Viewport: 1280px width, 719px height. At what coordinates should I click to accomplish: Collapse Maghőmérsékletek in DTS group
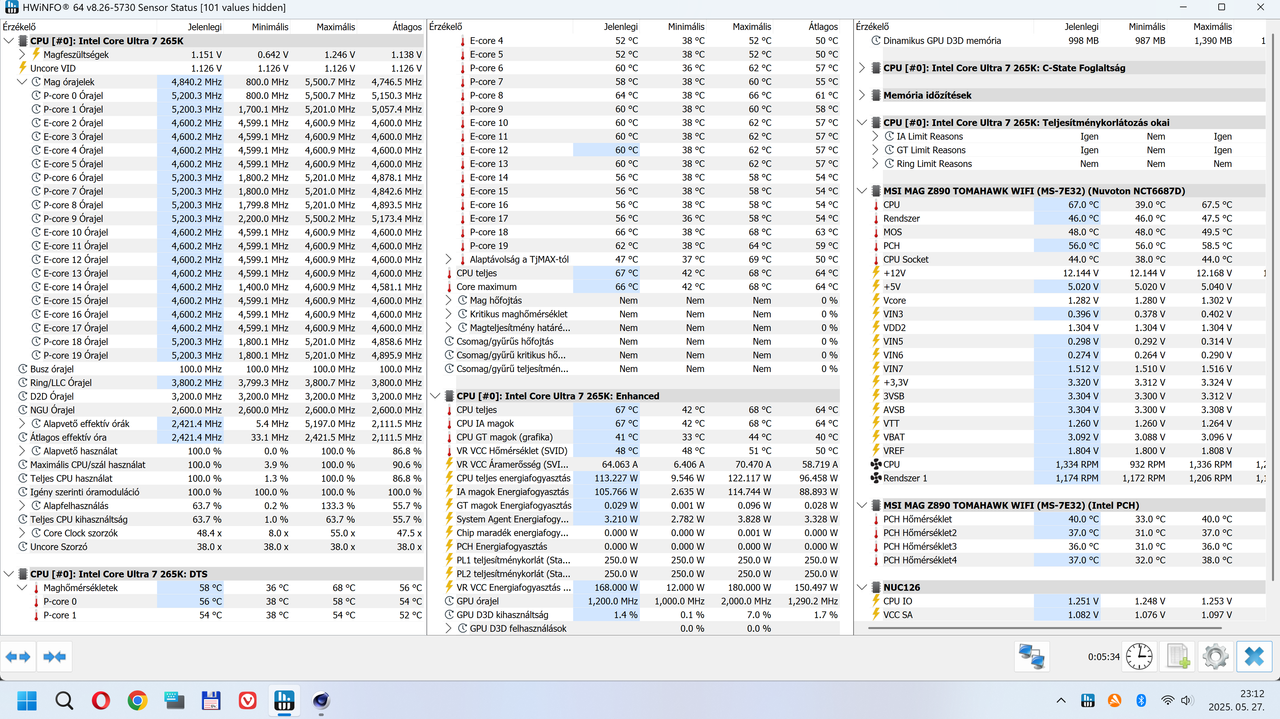pyautogui.click(x=23, y=588)
